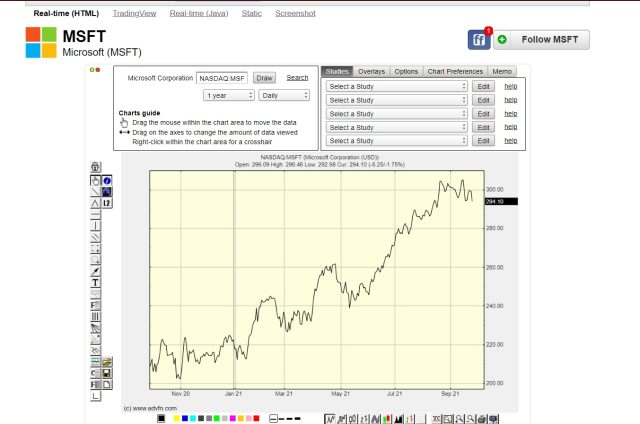Viewport: 640px width, 424px height.
Task: Select the hand pan tool
Action: [95, 181]
